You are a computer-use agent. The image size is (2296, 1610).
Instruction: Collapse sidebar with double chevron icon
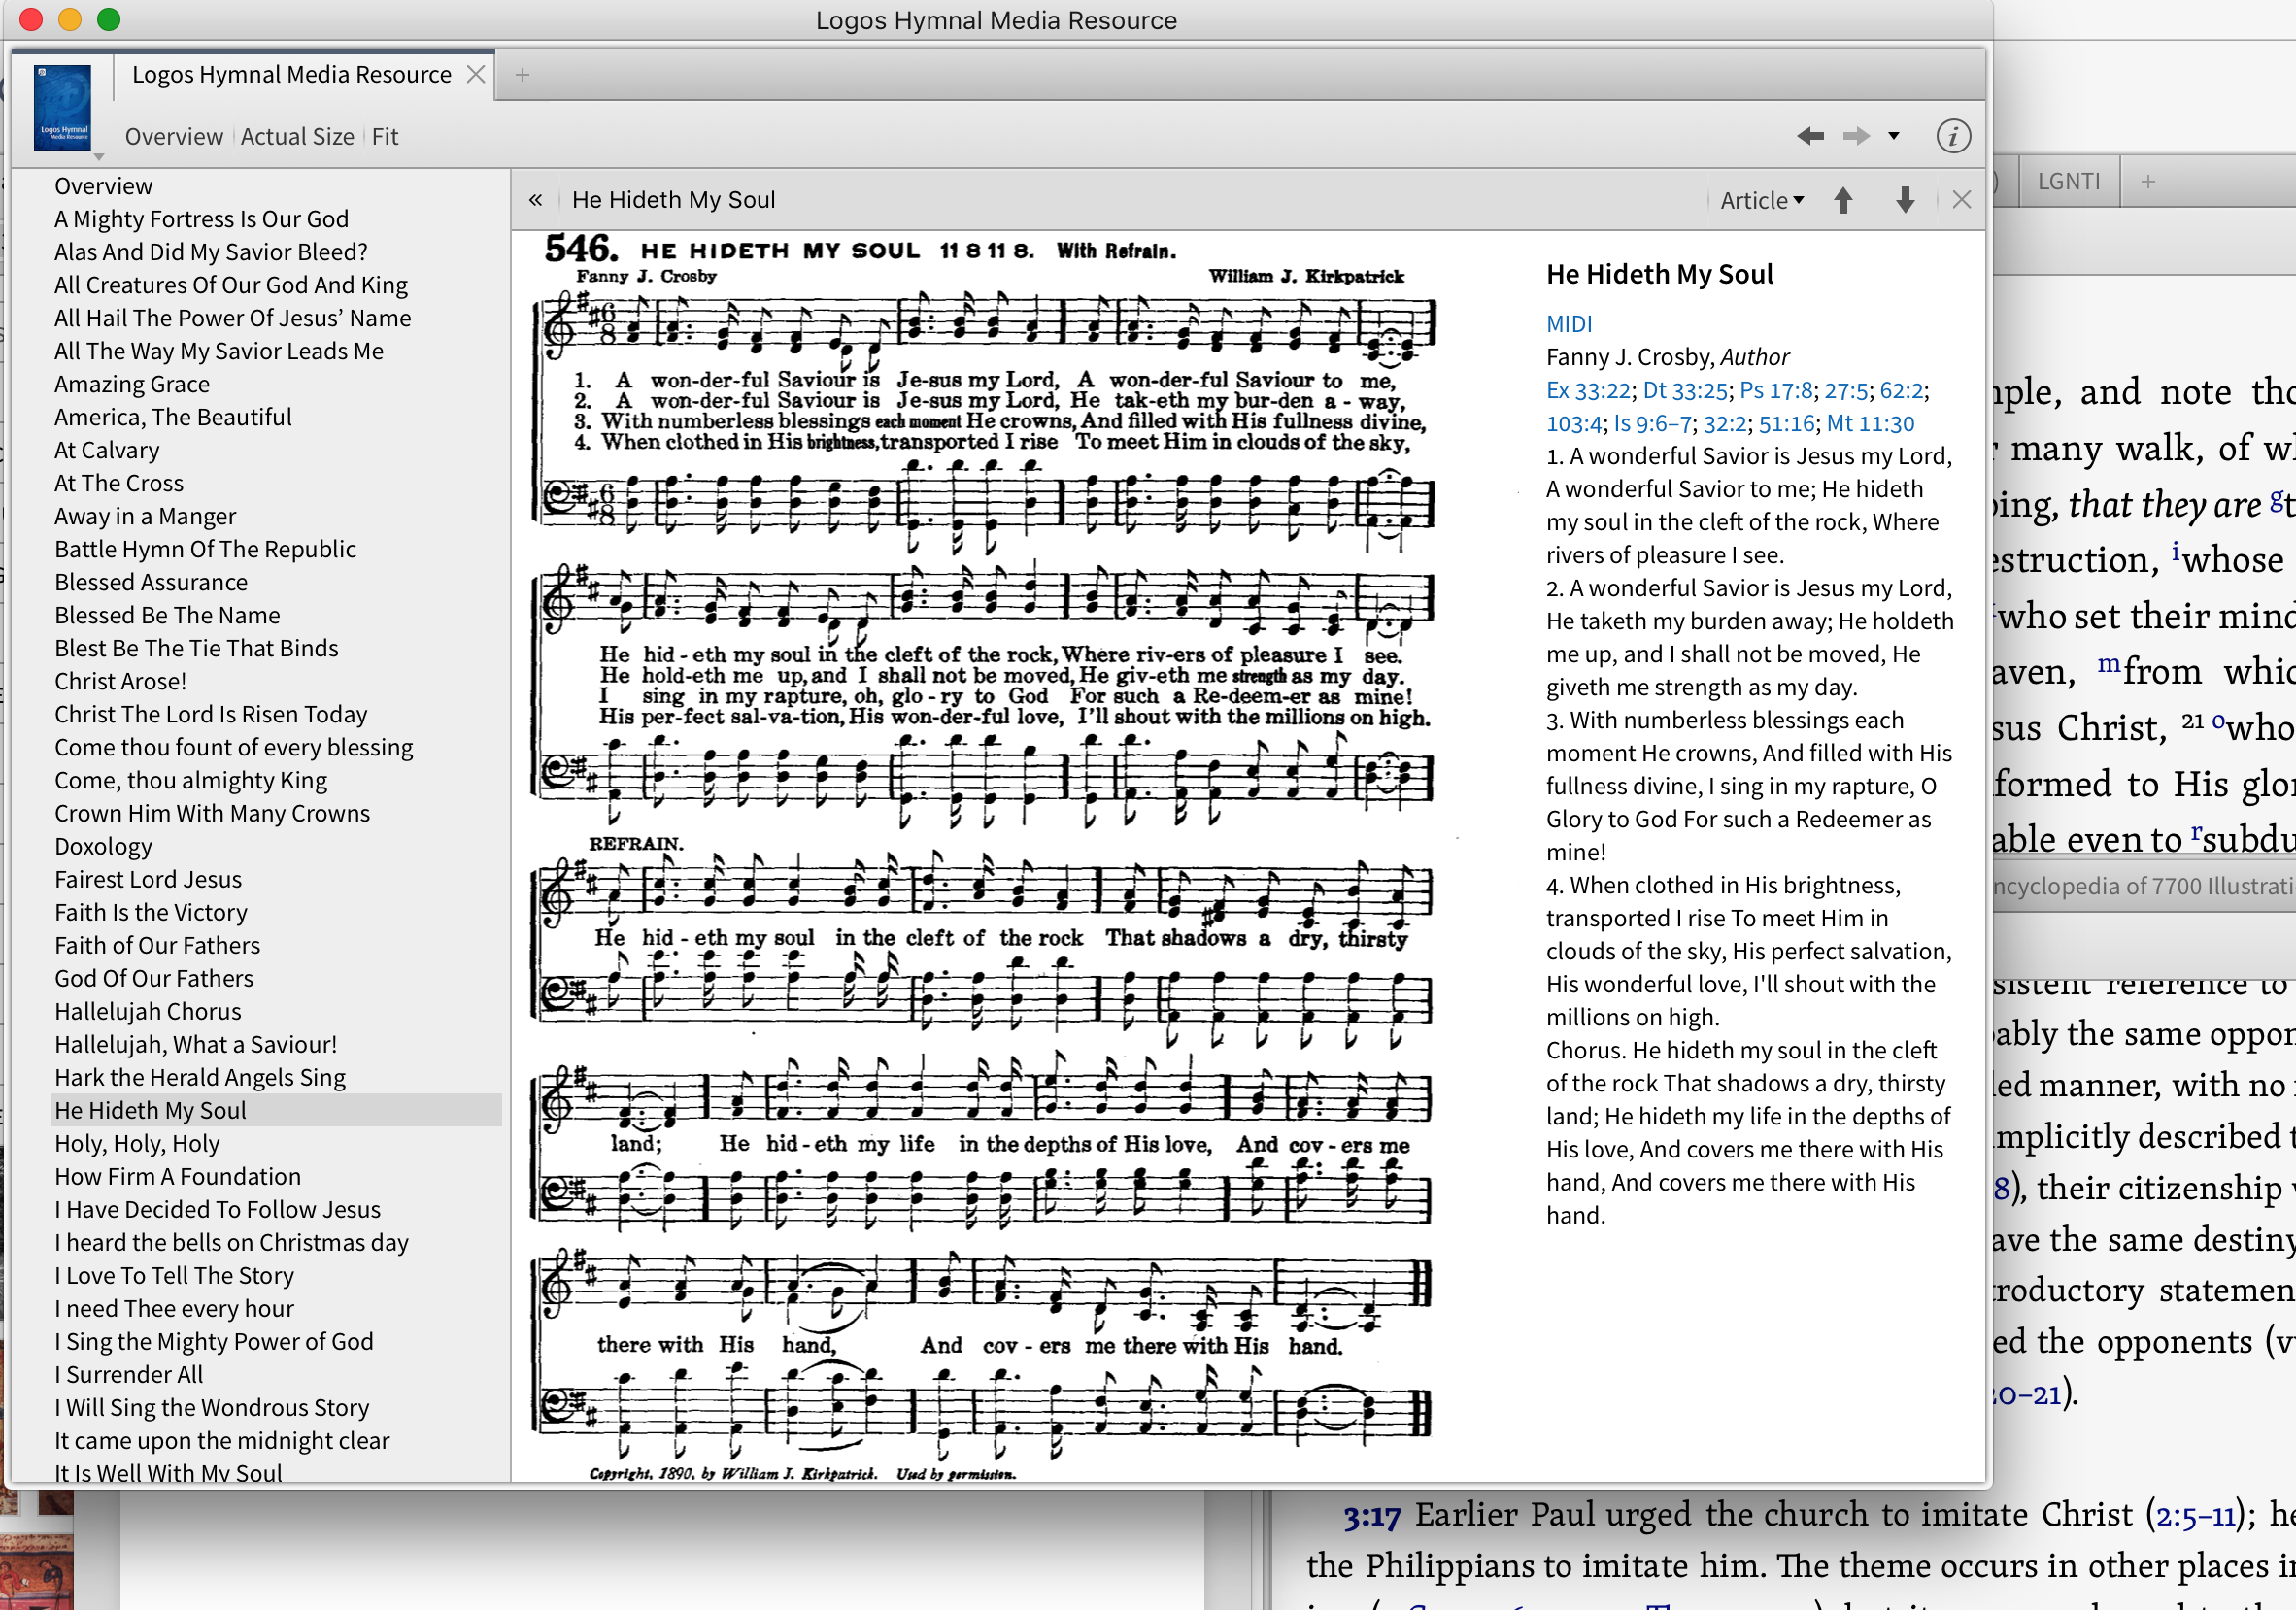pos(536,200)
